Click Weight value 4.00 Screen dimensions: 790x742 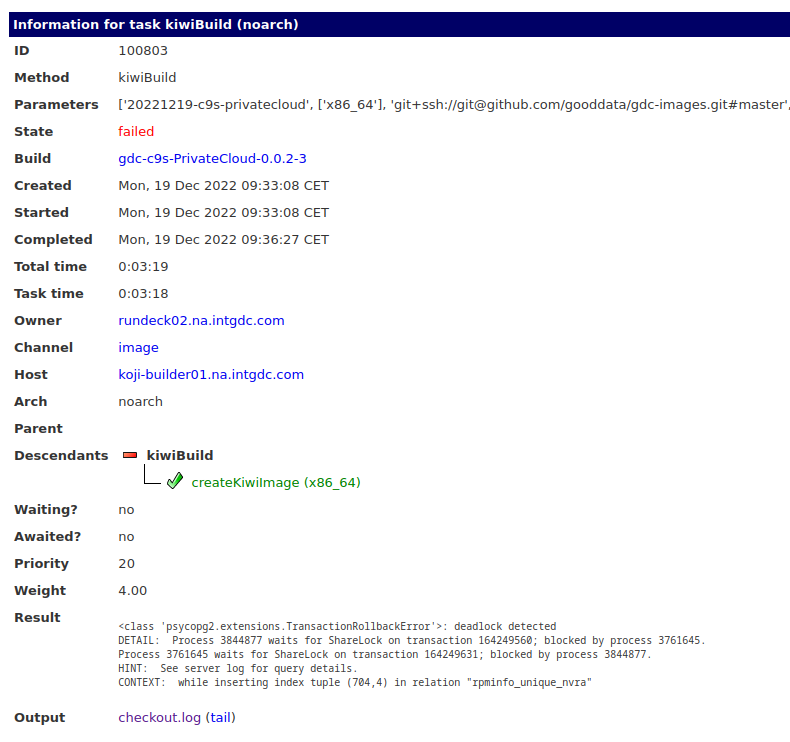[x=133, y=591]
